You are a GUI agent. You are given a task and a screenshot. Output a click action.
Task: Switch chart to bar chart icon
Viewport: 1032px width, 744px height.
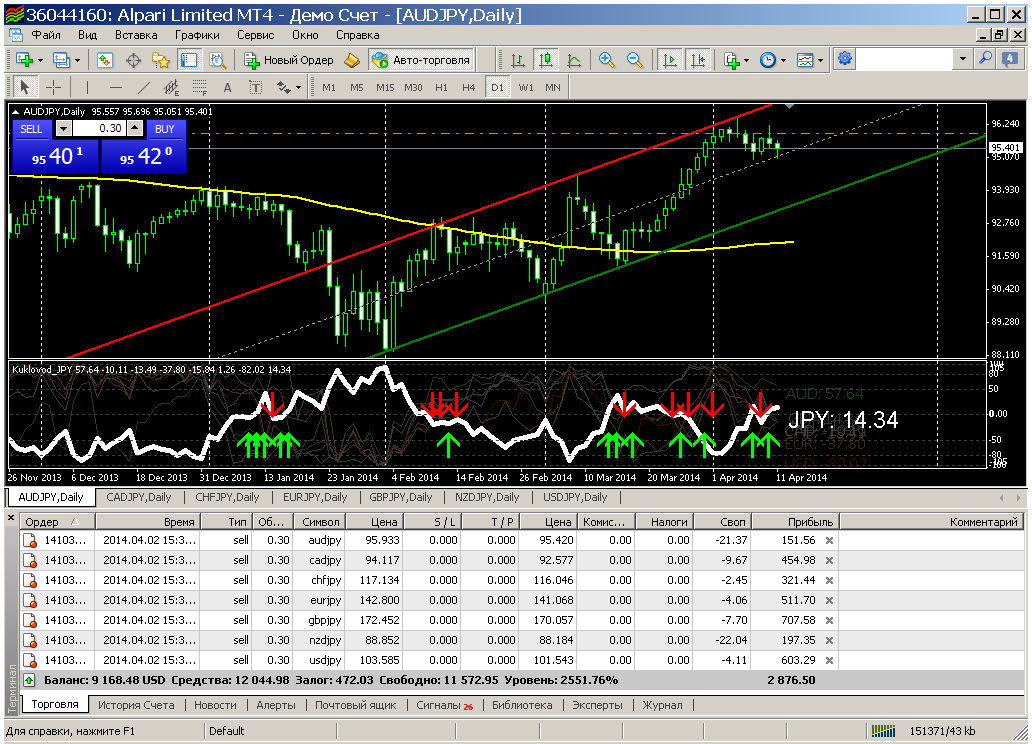pyautogui.click(x=517, y=60)
